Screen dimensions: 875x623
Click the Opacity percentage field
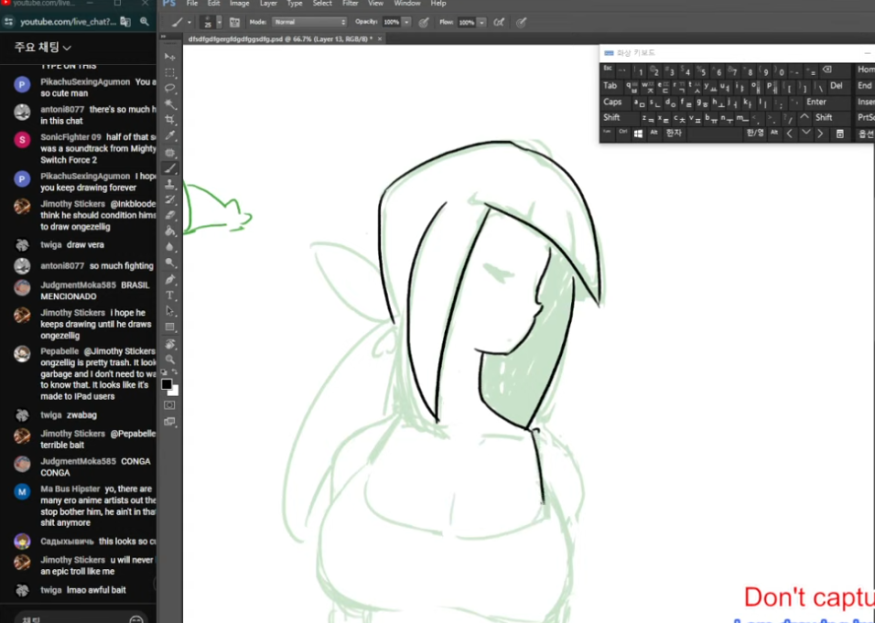pos(389,21)
